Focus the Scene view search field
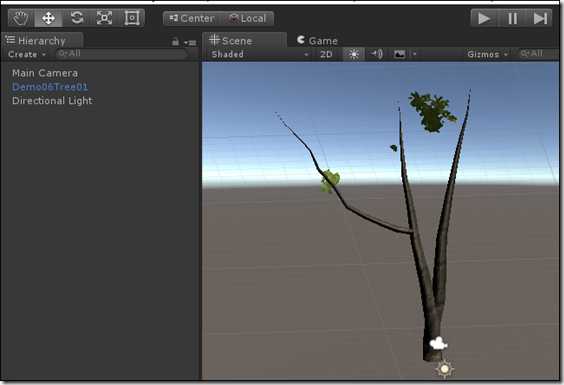Screen dimensions: 564x385 538,54
